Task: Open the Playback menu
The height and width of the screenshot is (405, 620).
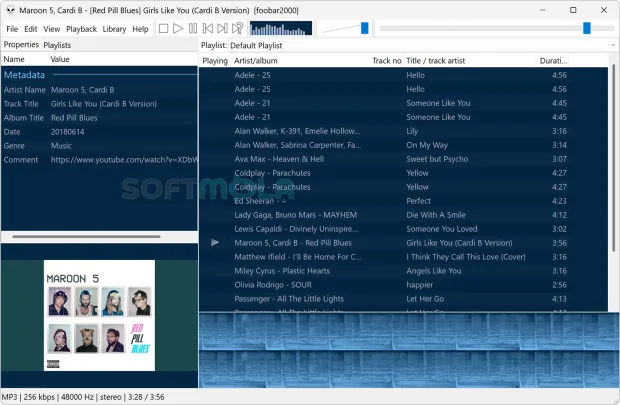Action: click(x=81, y=29)
